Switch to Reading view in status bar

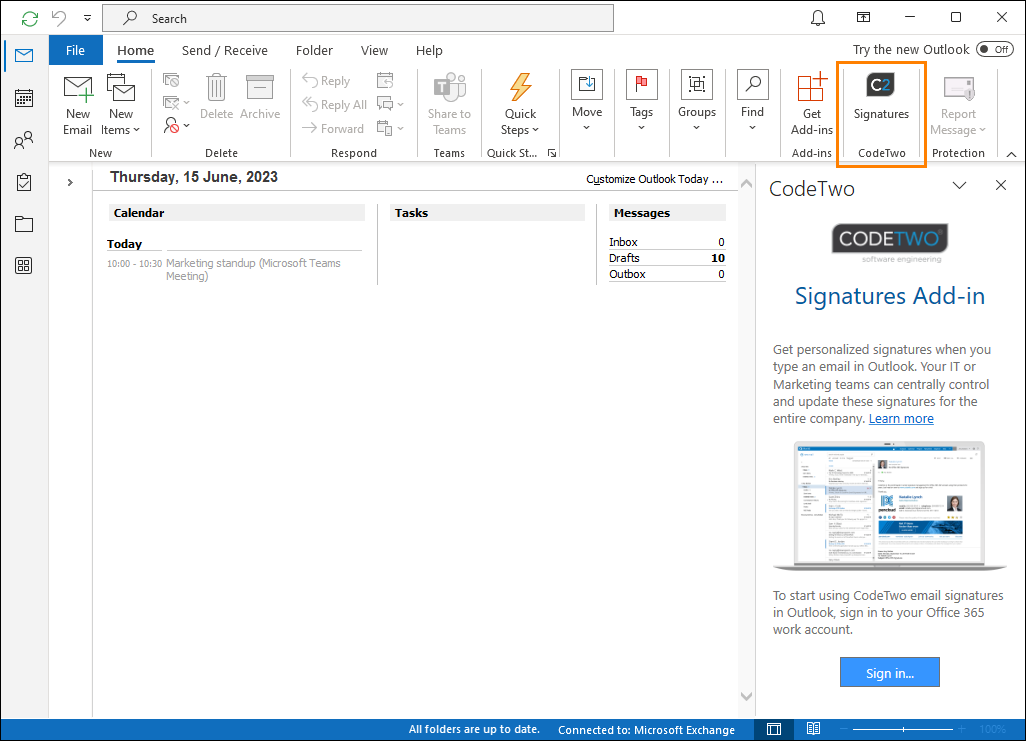point(813,729)
